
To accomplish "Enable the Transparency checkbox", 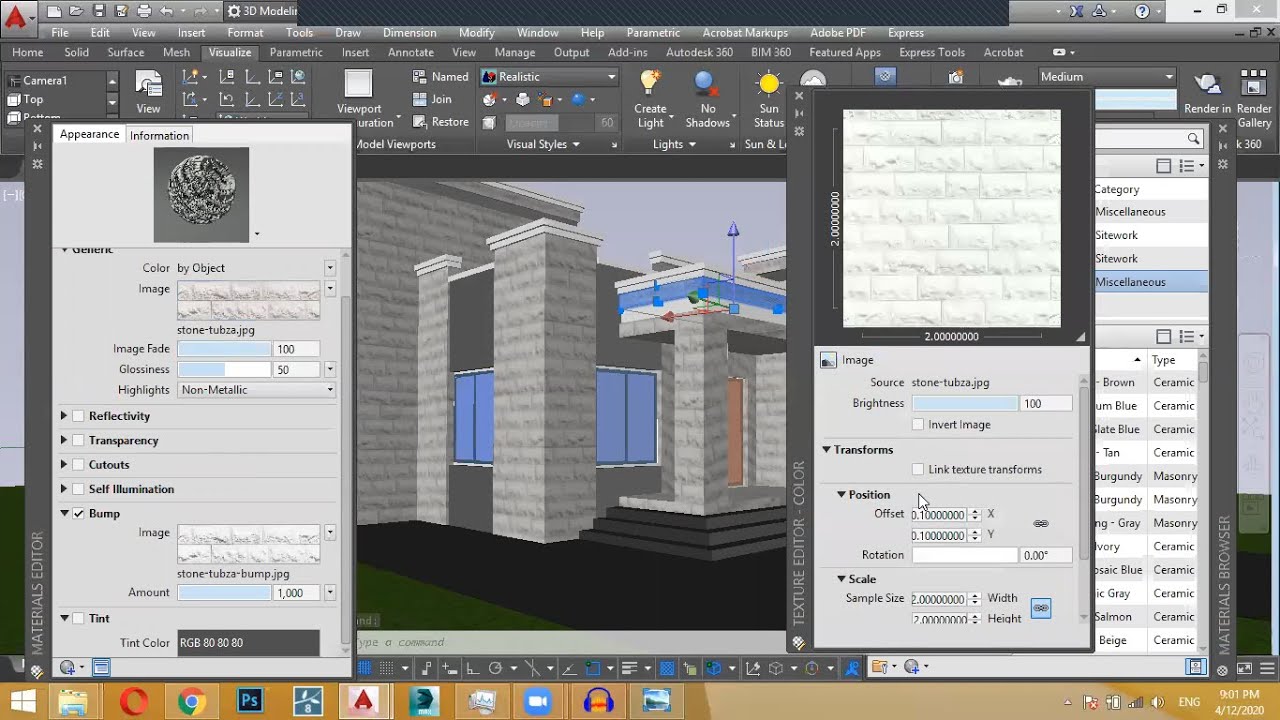I will click(x=79, y=441).
